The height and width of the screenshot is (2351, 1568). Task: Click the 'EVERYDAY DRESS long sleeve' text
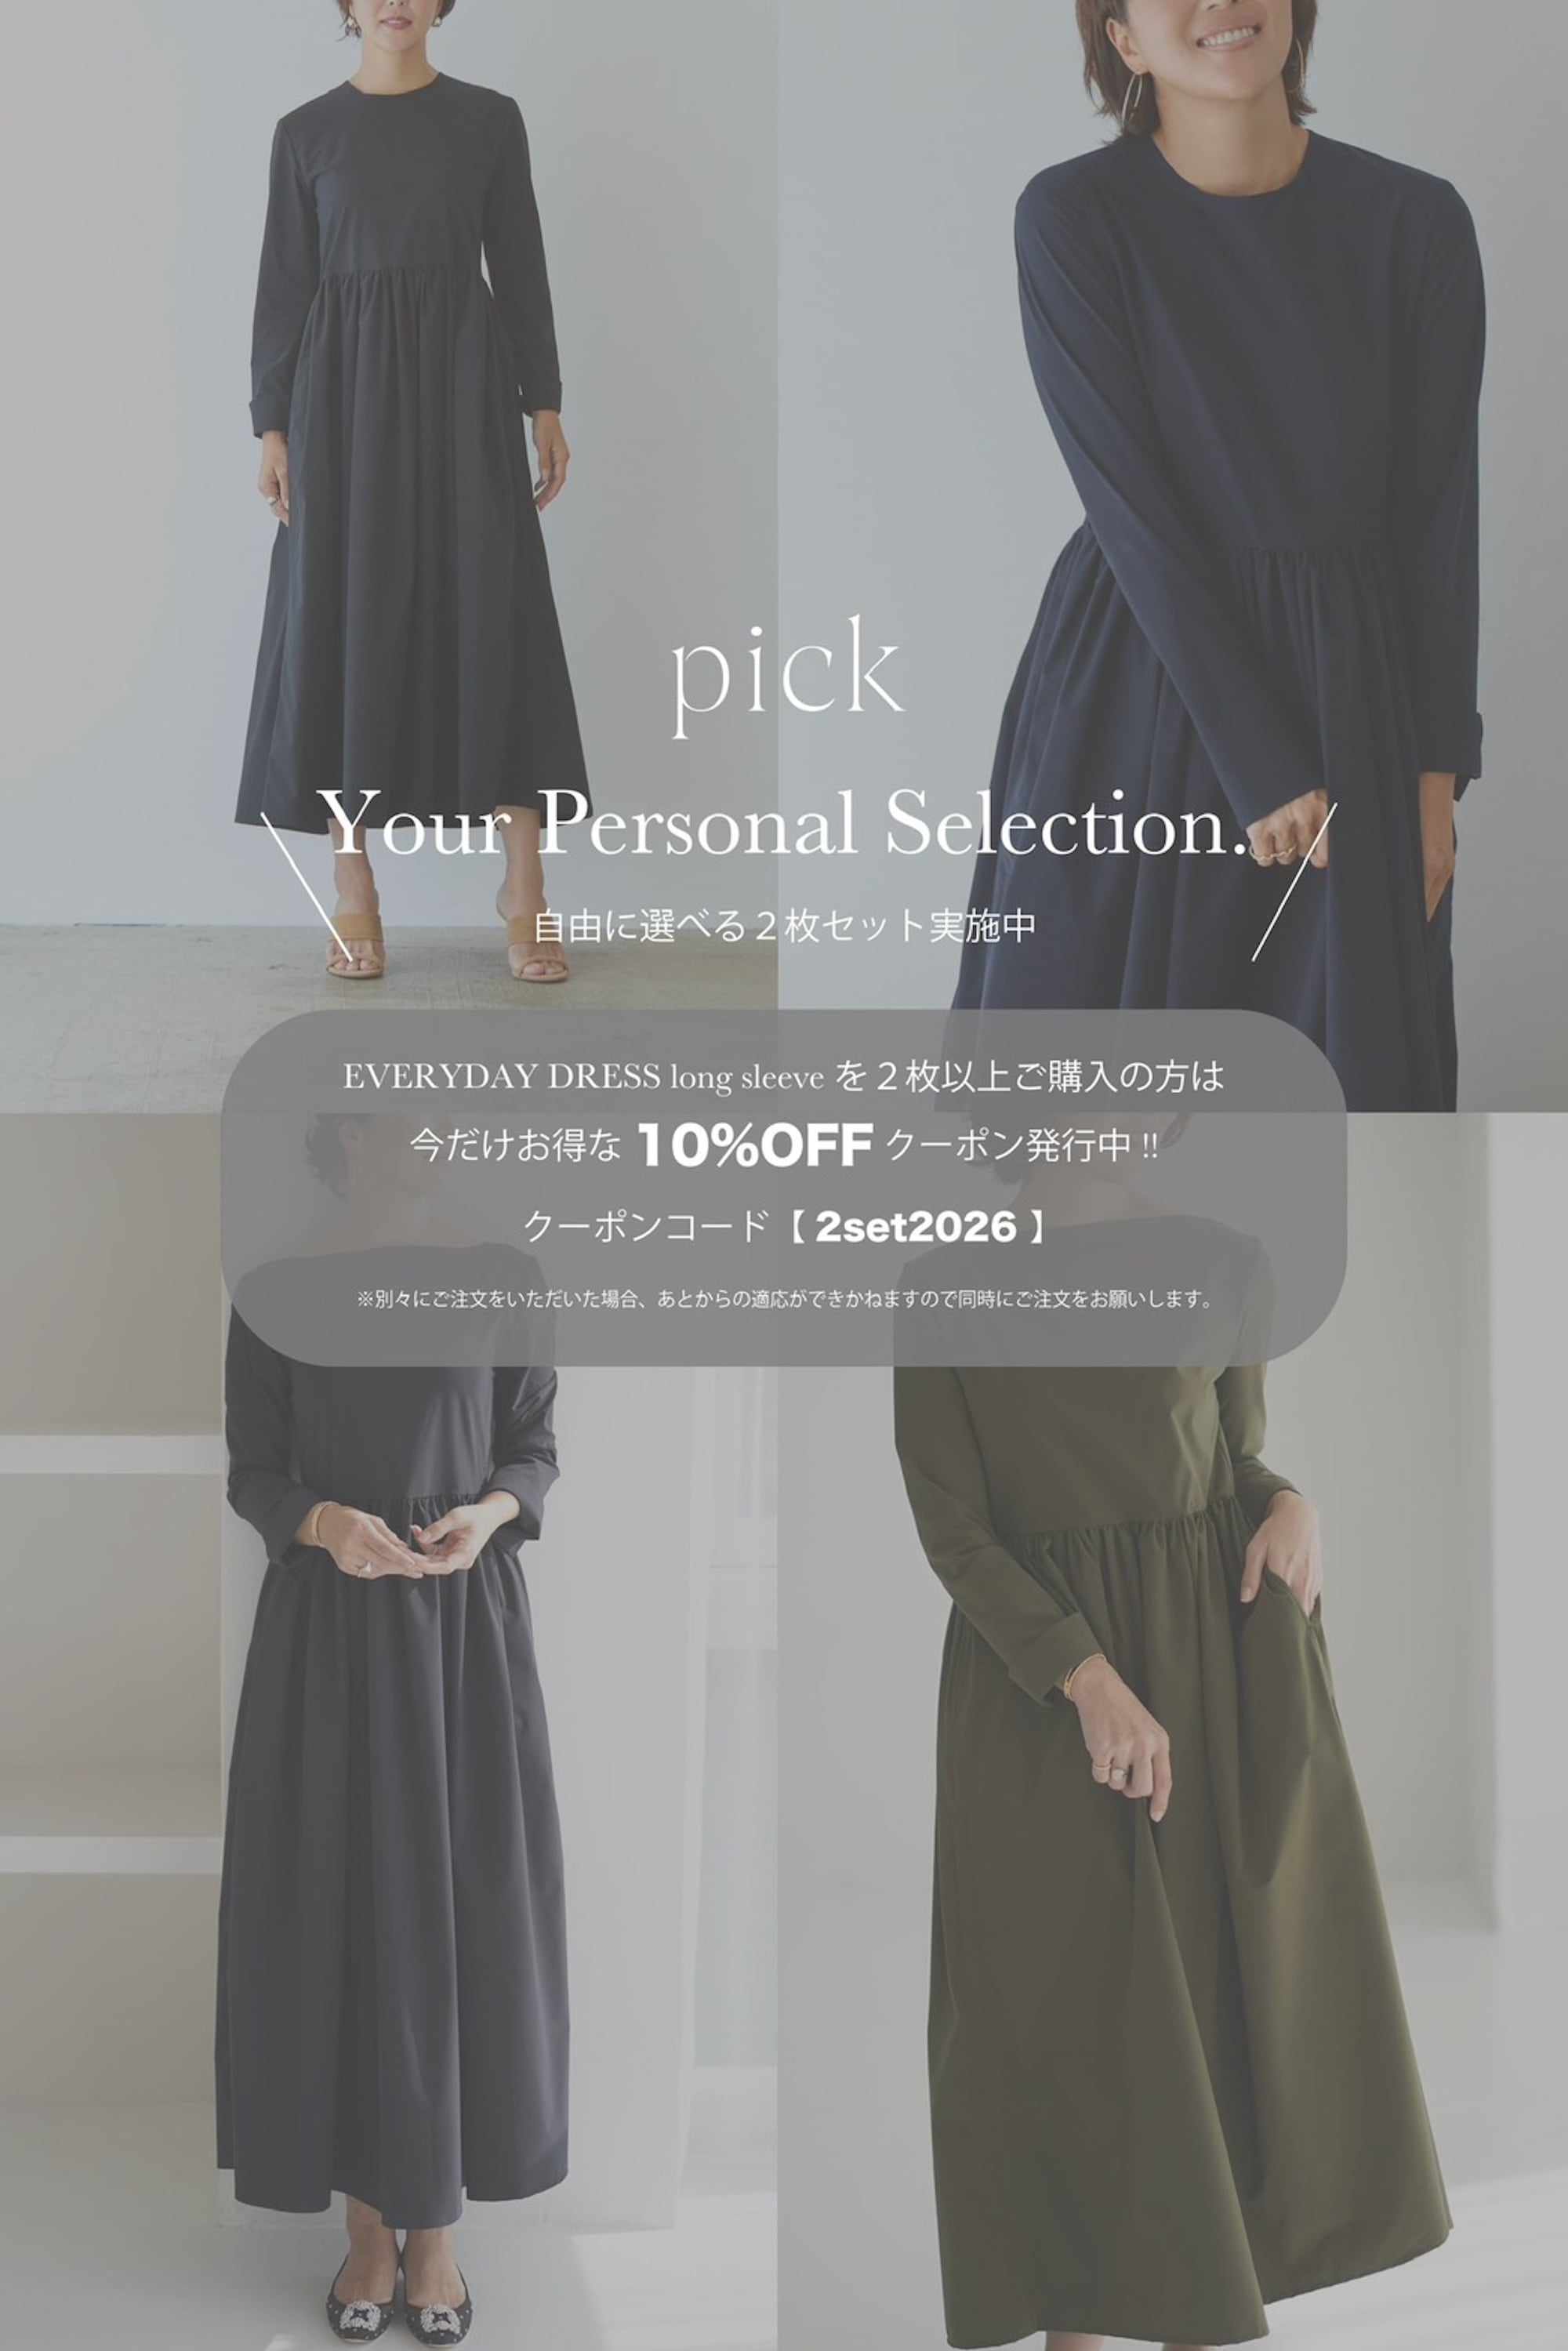pyautogui.click(x=583, y=1077)
